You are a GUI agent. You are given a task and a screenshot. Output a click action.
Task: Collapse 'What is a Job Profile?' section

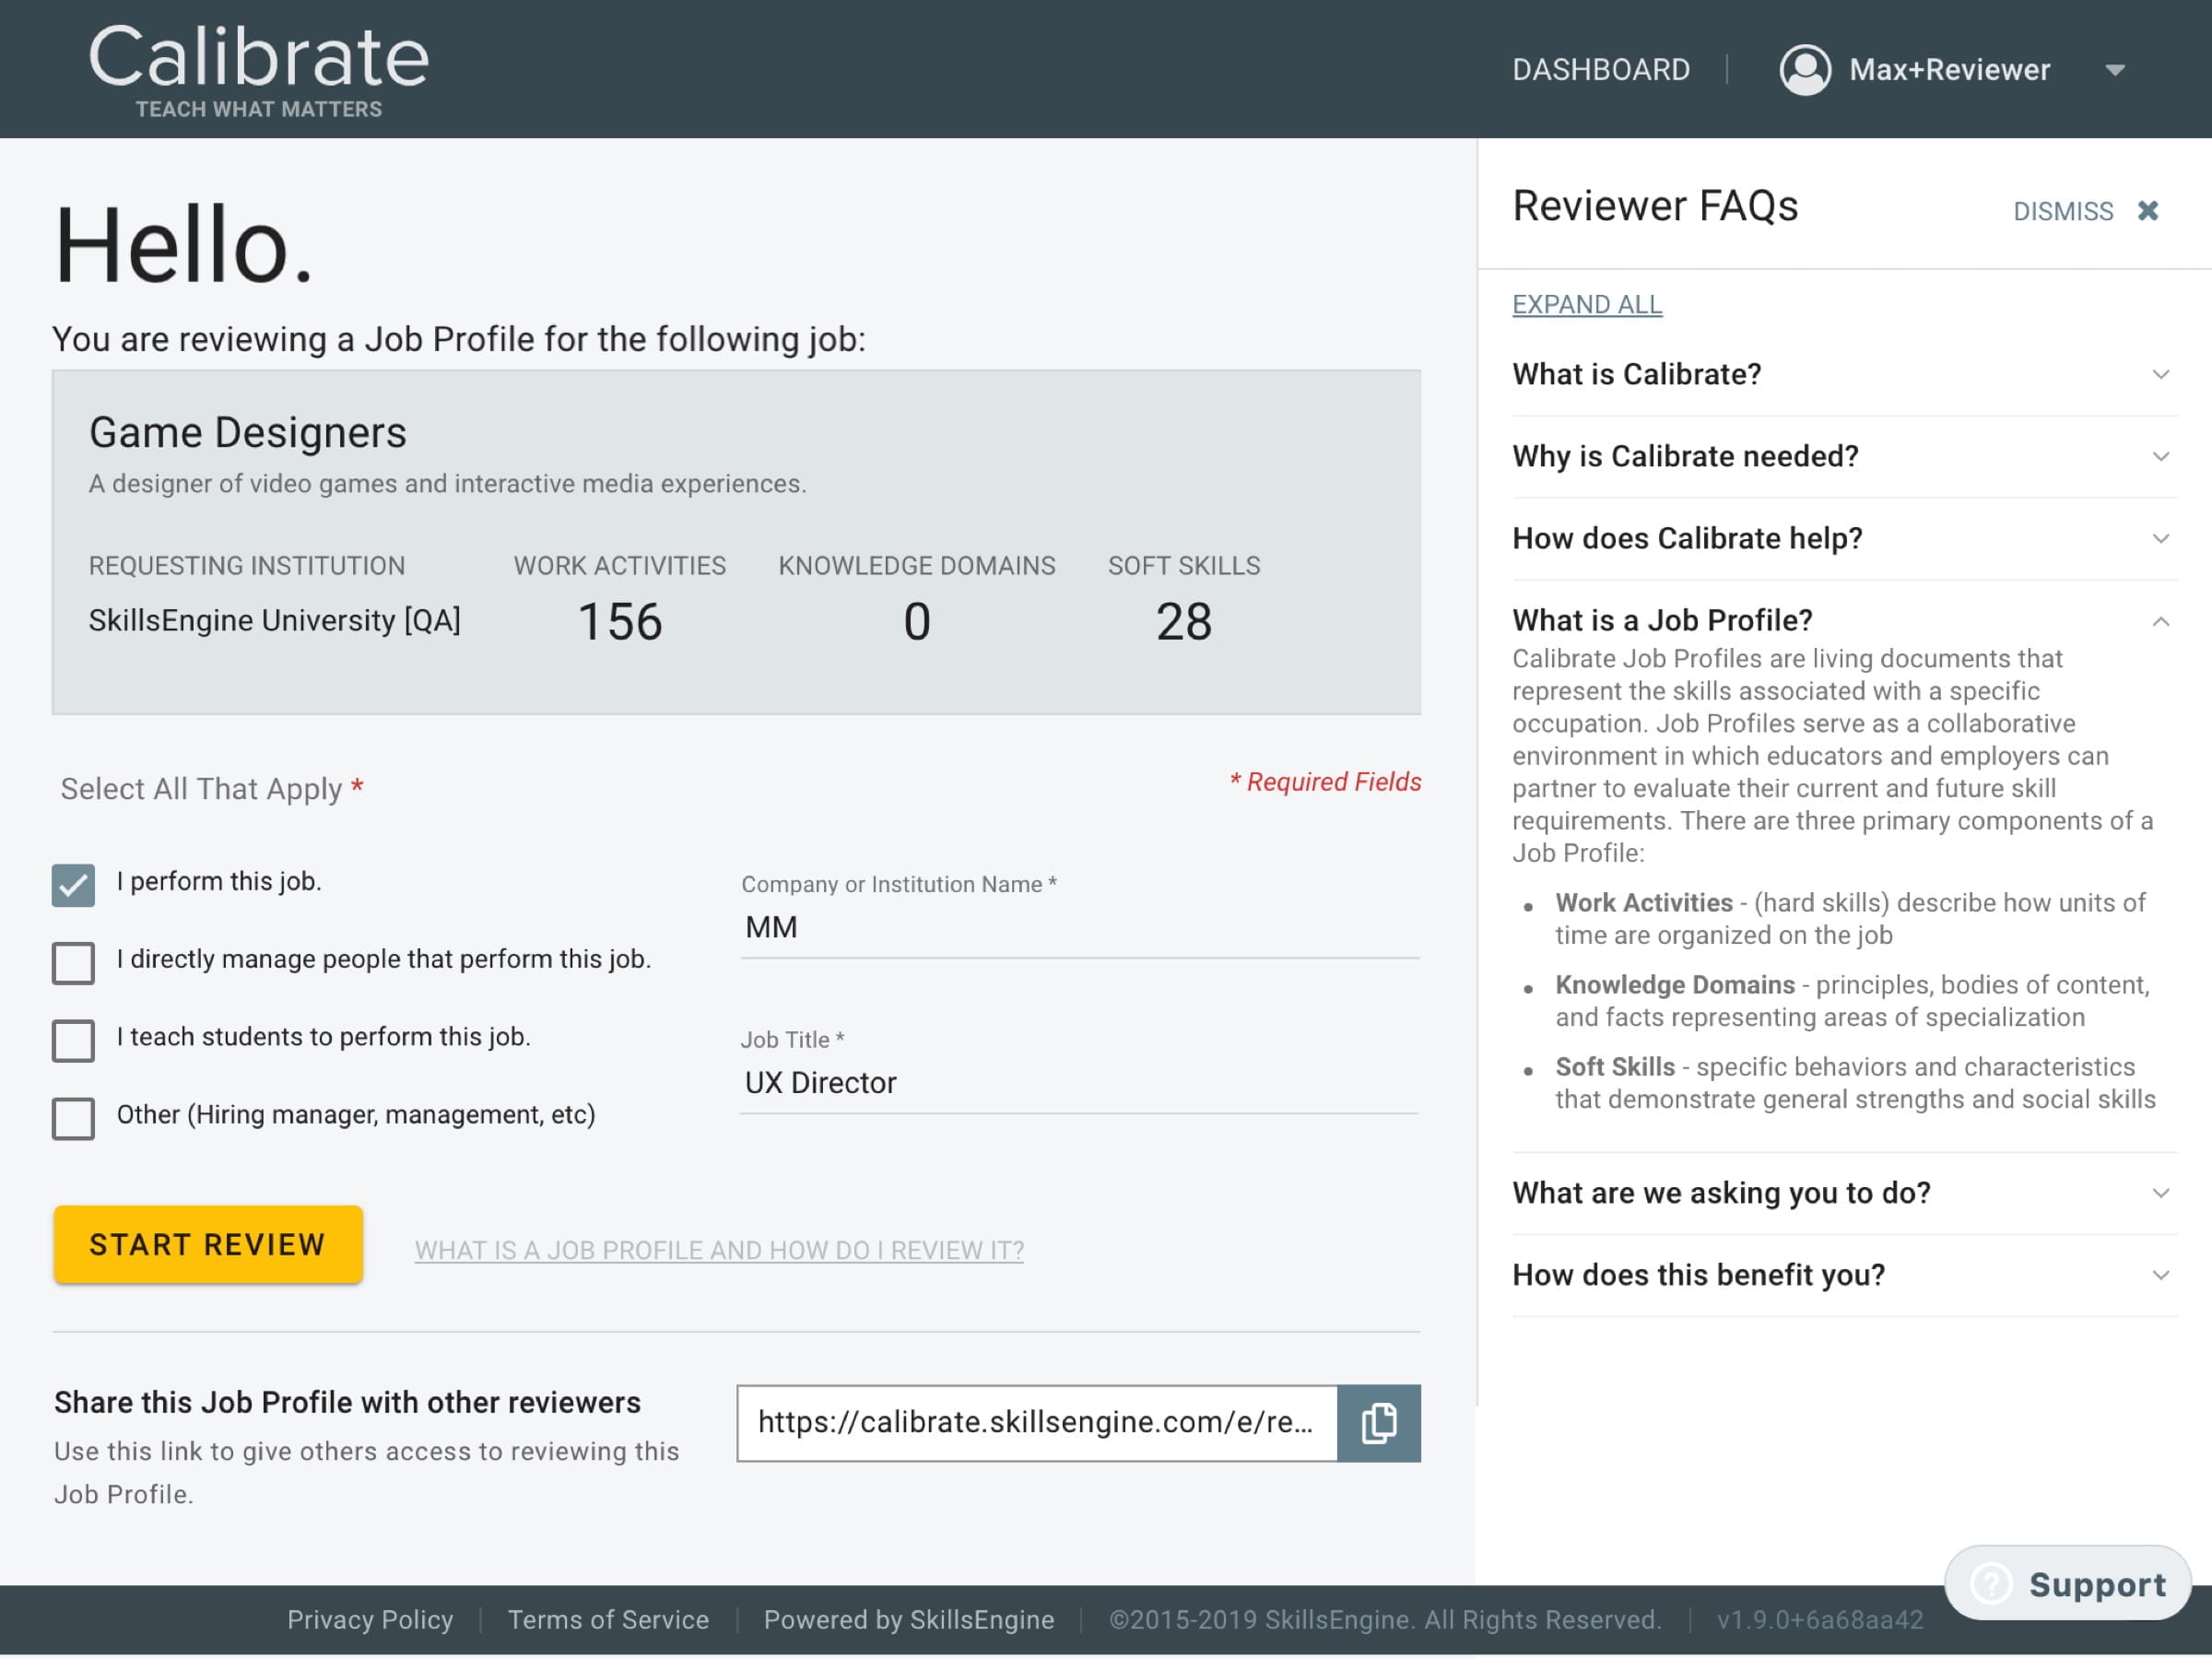2160,621
